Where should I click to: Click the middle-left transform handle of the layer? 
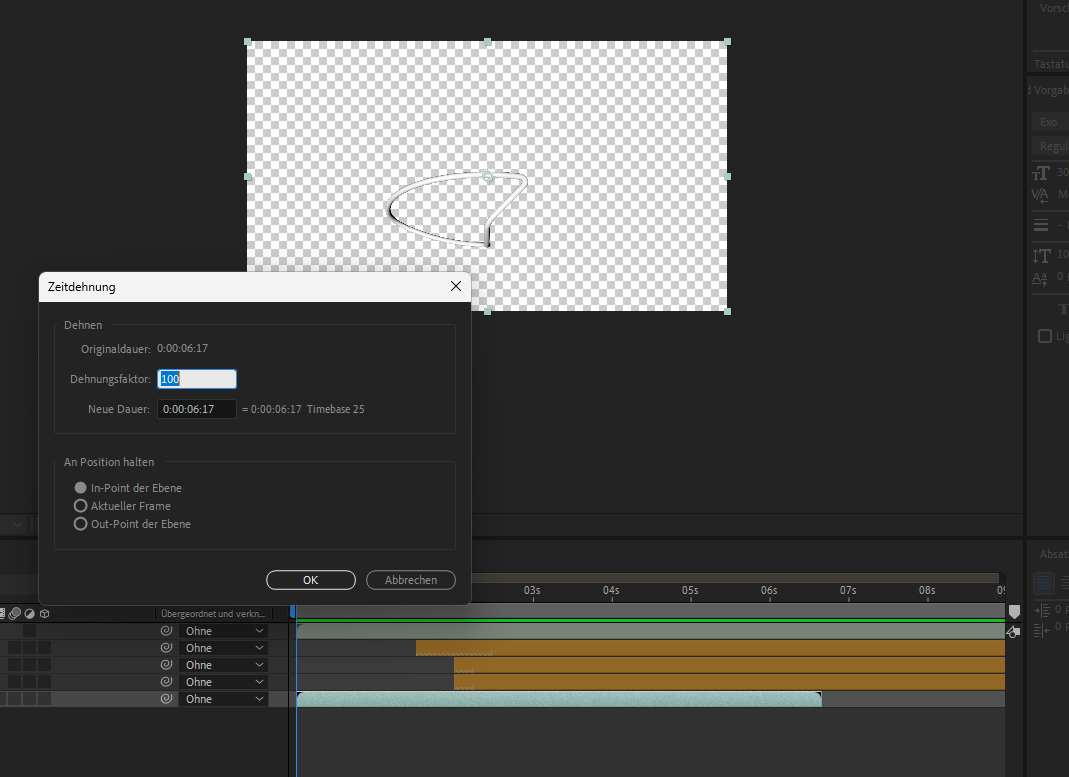pos(247,177)
